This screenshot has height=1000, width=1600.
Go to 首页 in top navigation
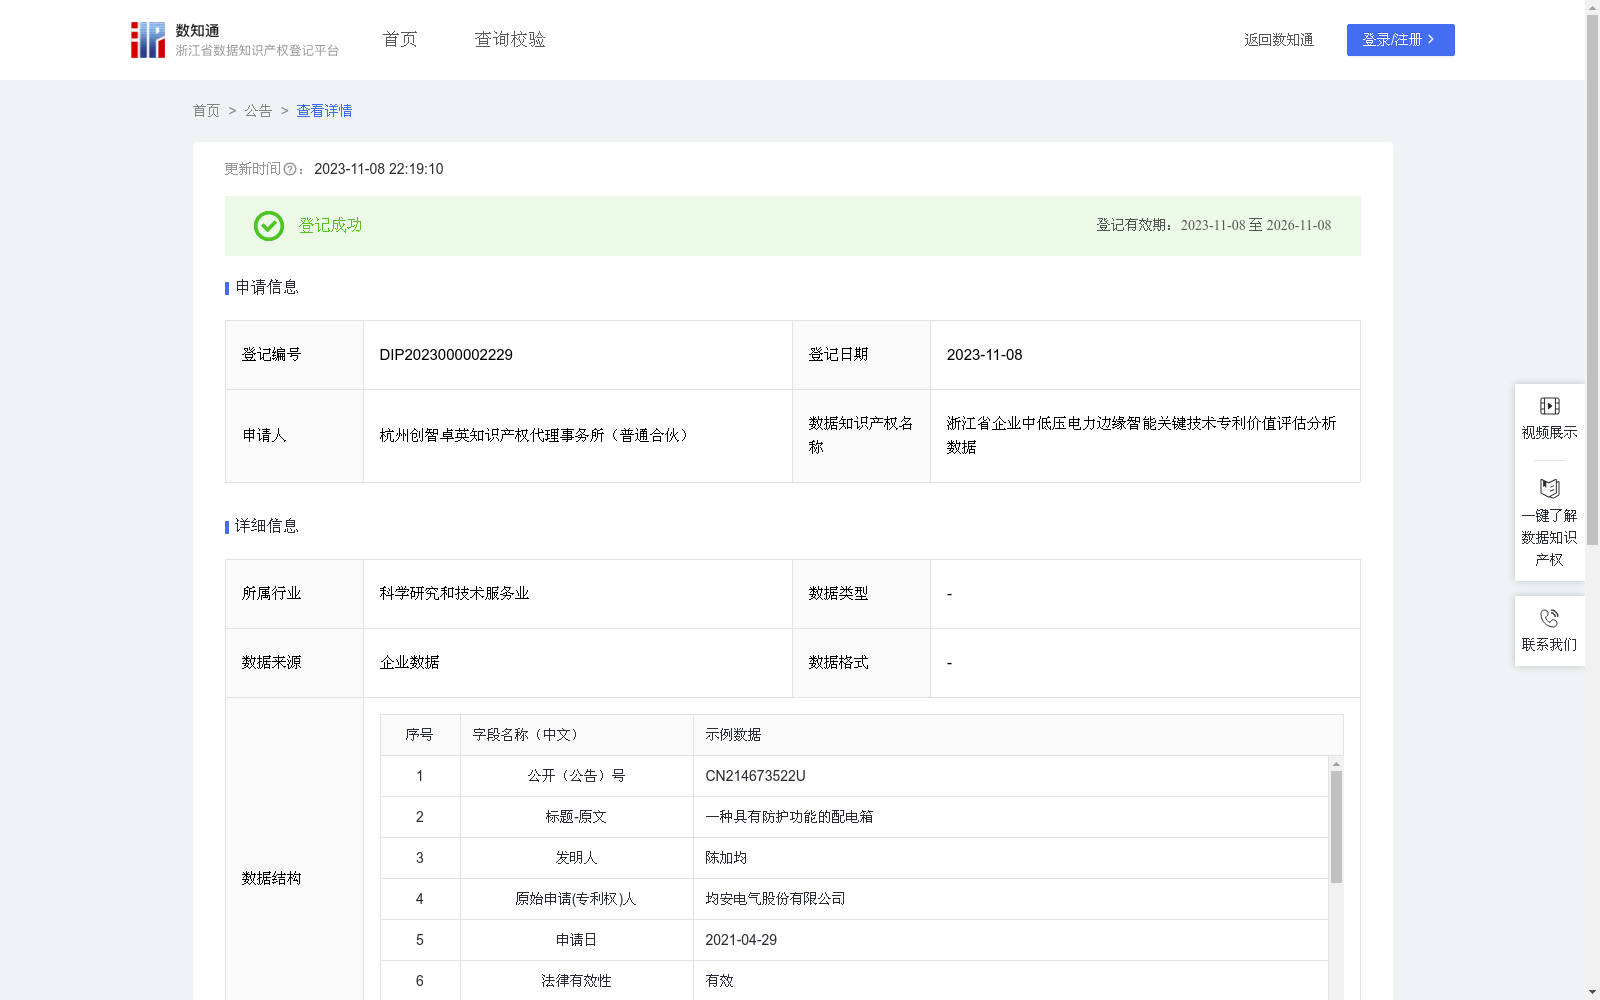point(400,40)
